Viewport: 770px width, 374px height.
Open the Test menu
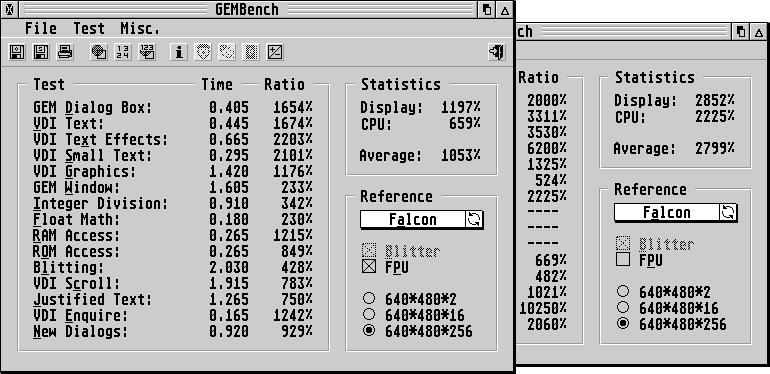click(89, 28)
